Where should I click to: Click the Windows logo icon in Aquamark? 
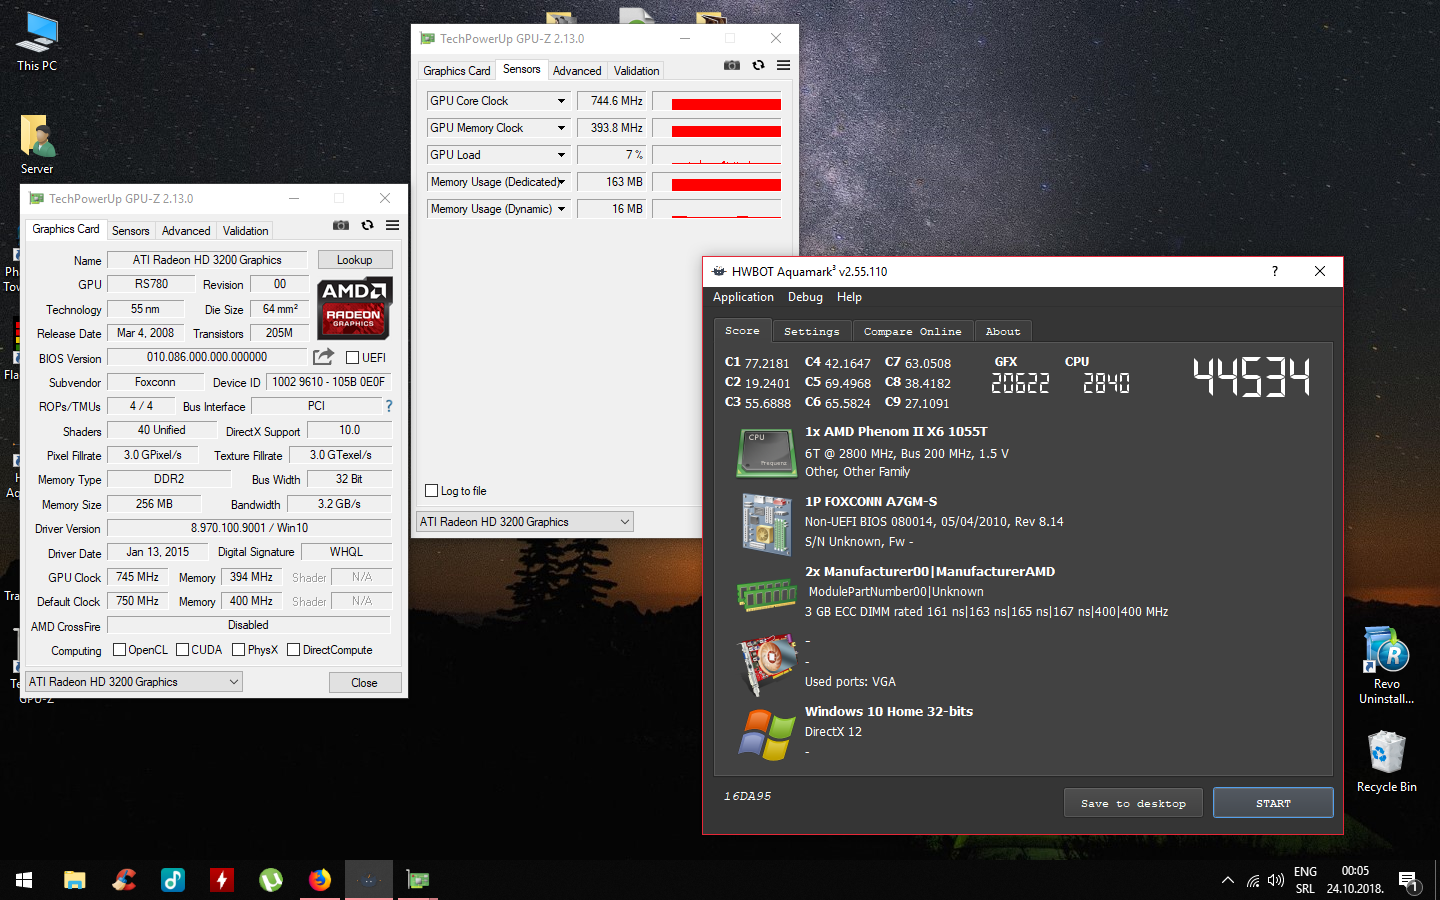[767, 734]
